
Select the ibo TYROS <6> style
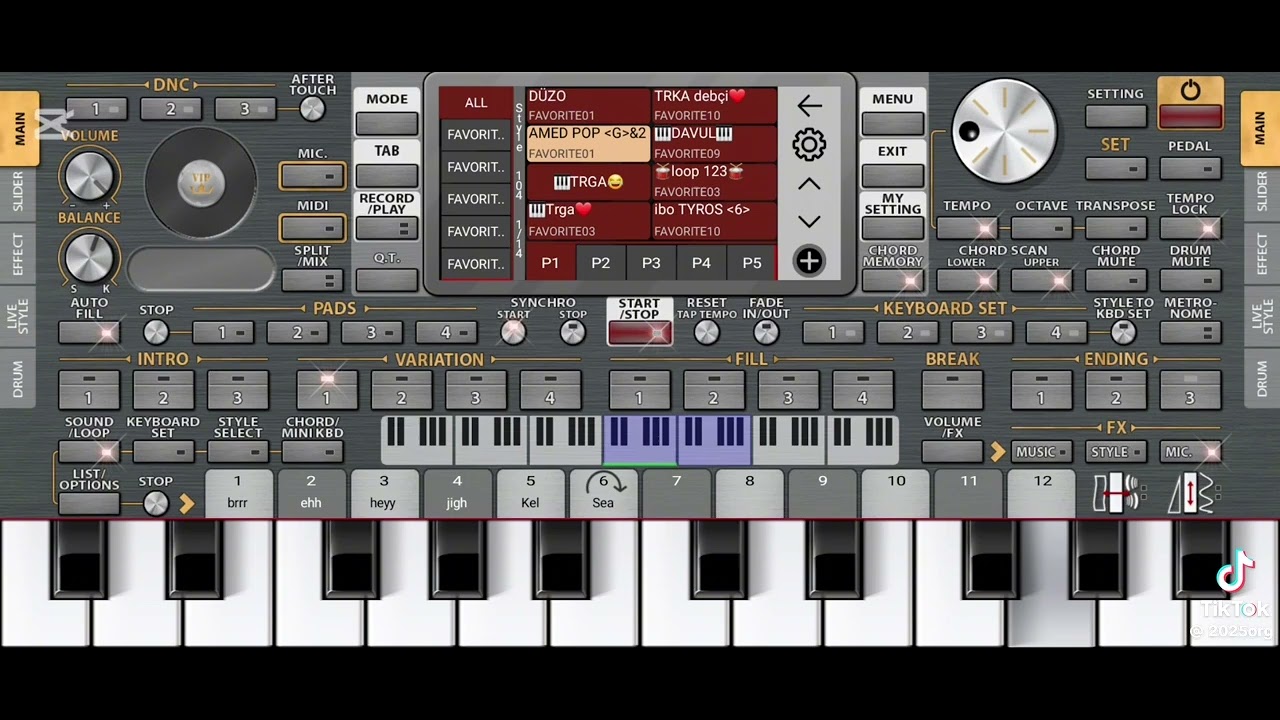714,220
